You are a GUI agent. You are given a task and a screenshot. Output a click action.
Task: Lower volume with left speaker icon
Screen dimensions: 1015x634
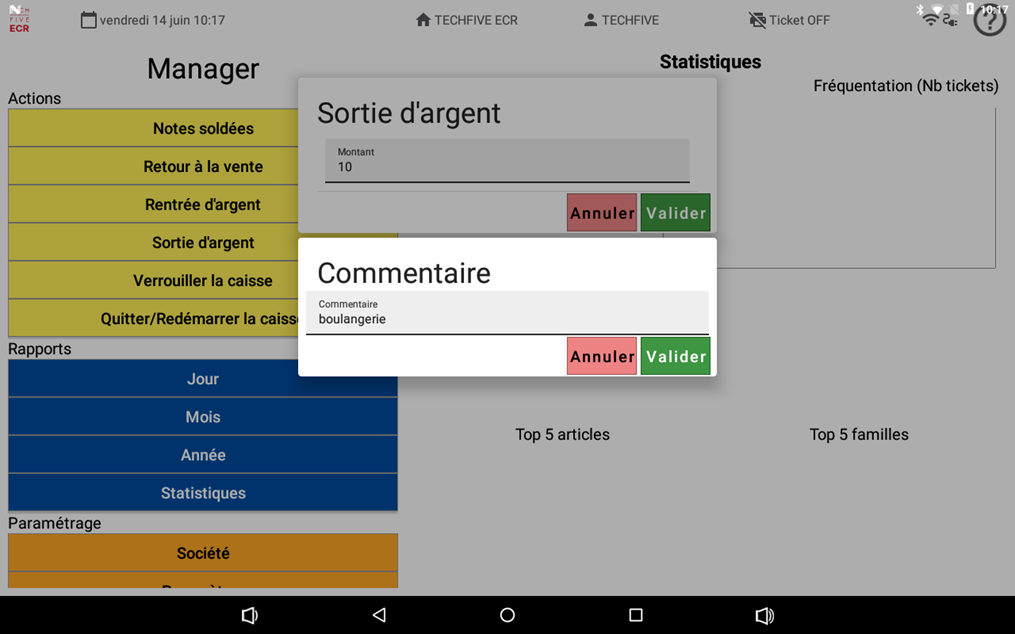point(250,615)
